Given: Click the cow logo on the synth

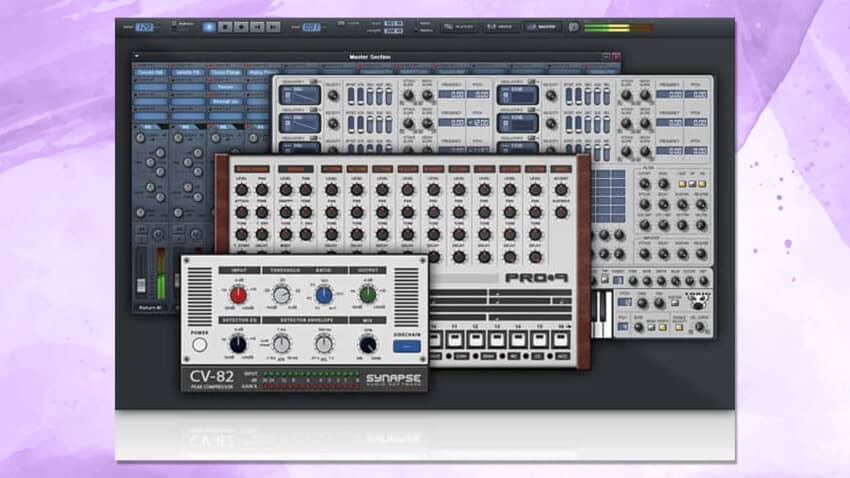Looking at the screenshot, I should [x=698, y=300].
